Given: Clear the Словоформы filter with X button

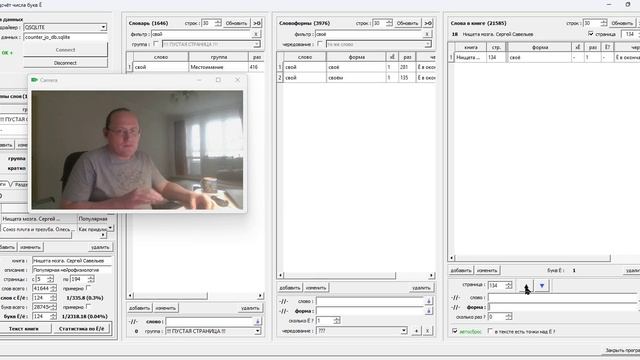Looking at the screenshot, I should coord(427,34).
